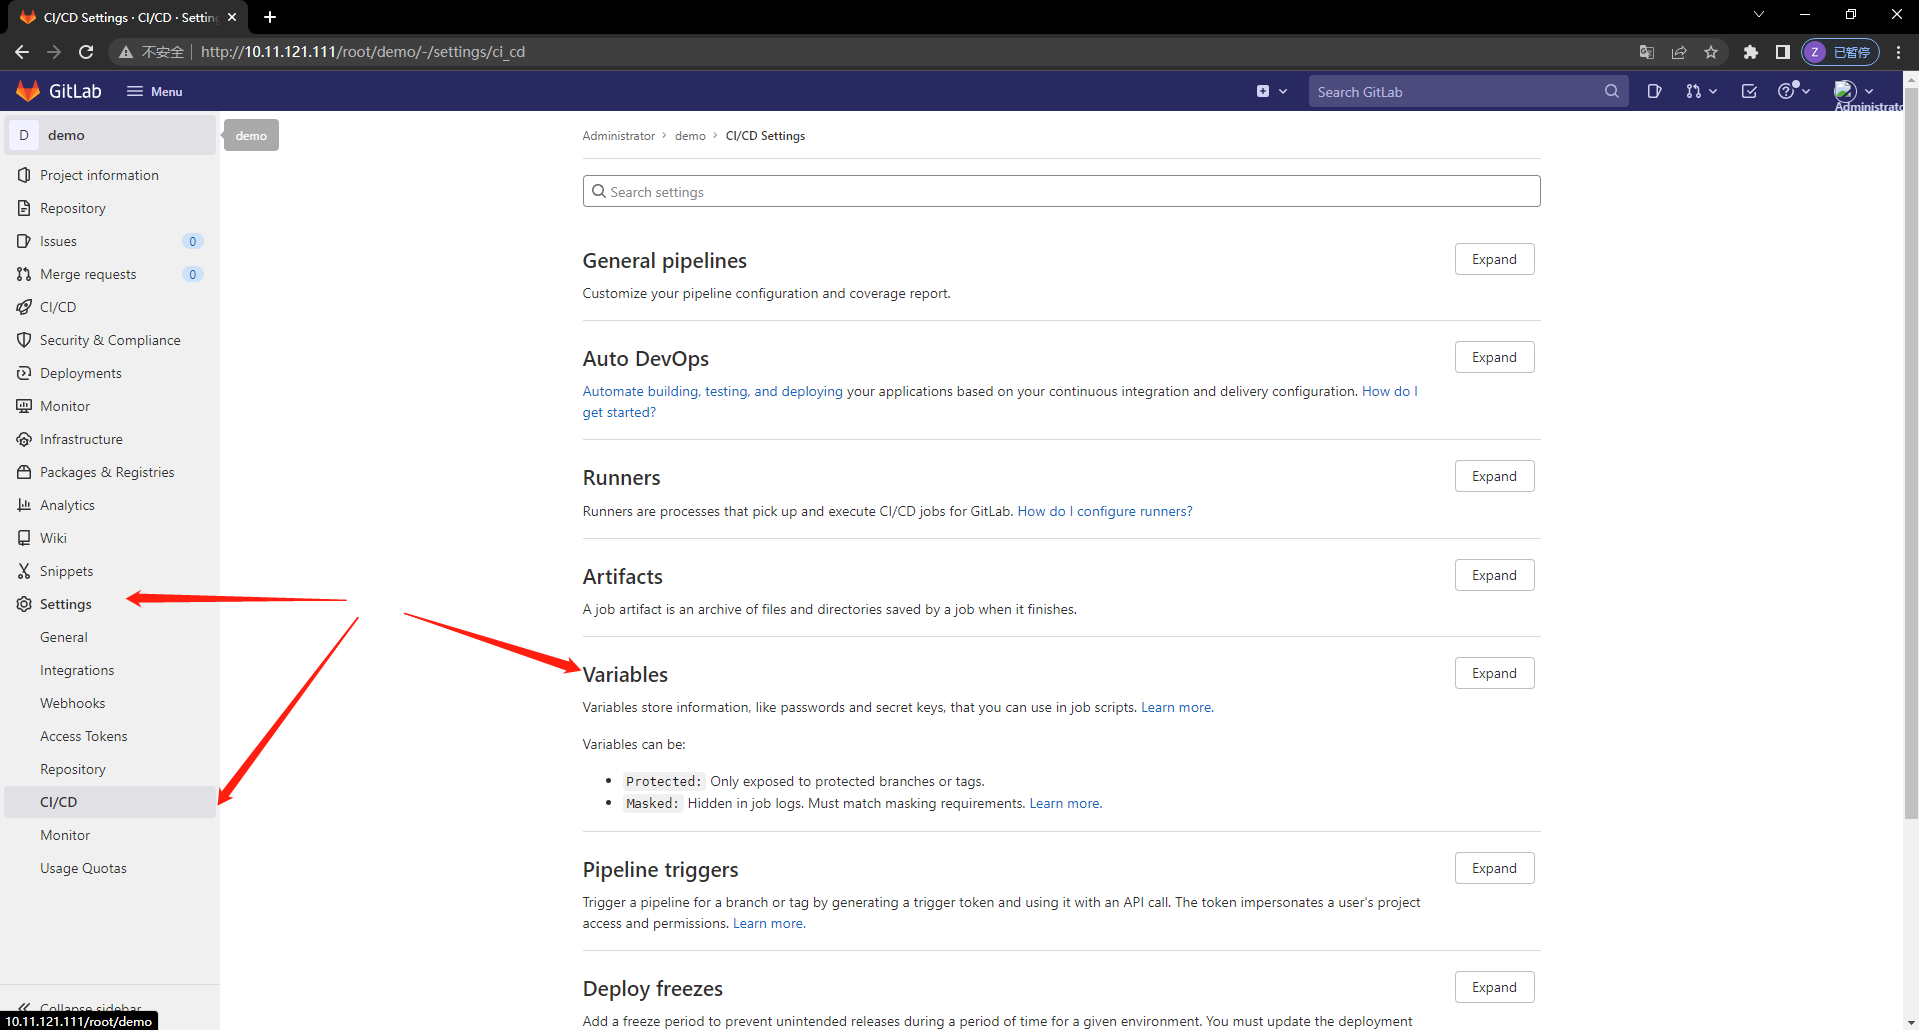
Task: Click the magnifier icon in Search GitLab
Action: [x=1611, y=91]
